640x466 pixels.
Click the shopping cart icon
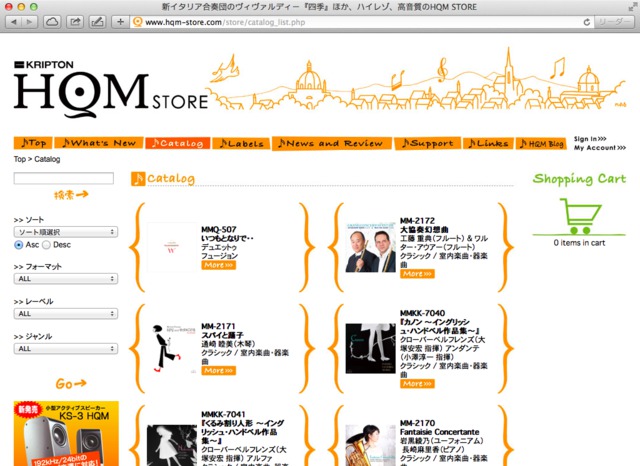579,216
